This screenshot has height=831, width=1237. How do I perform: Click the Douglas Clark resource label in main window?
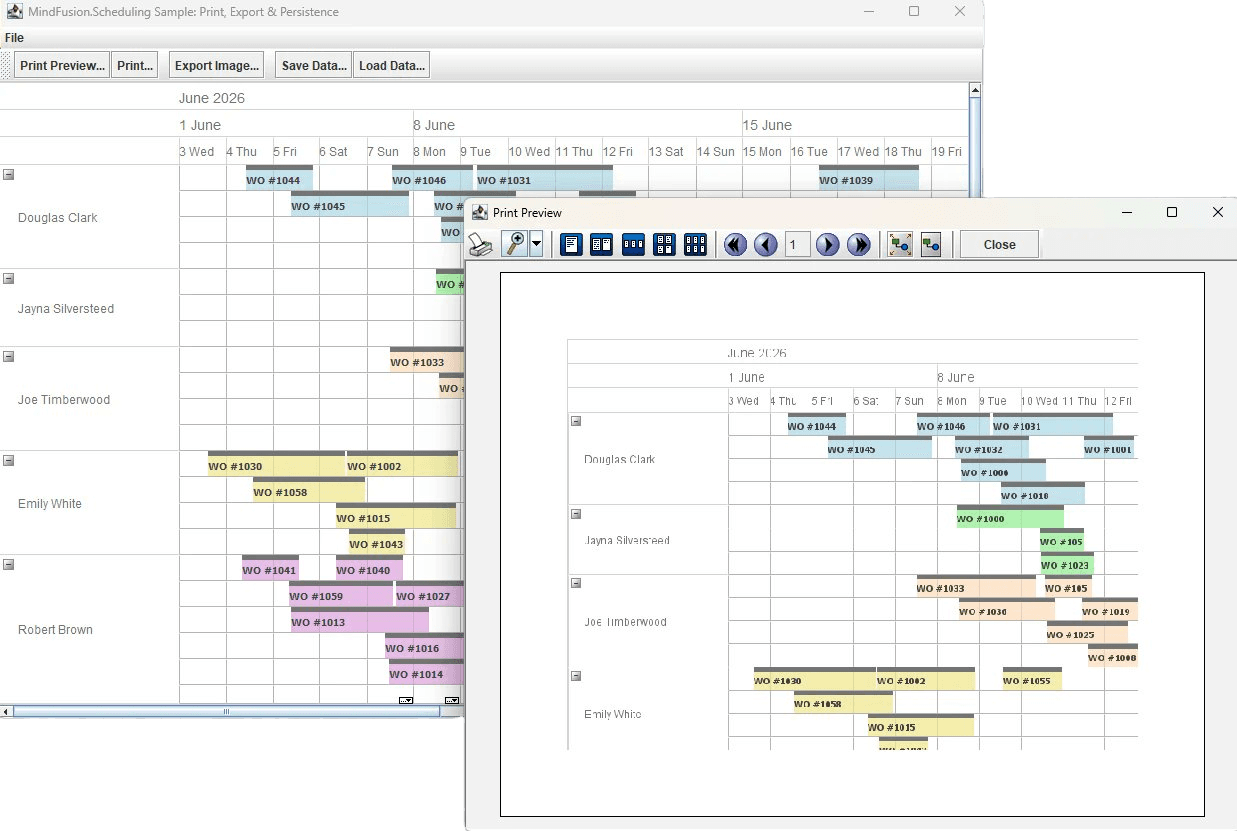[58, 217]
